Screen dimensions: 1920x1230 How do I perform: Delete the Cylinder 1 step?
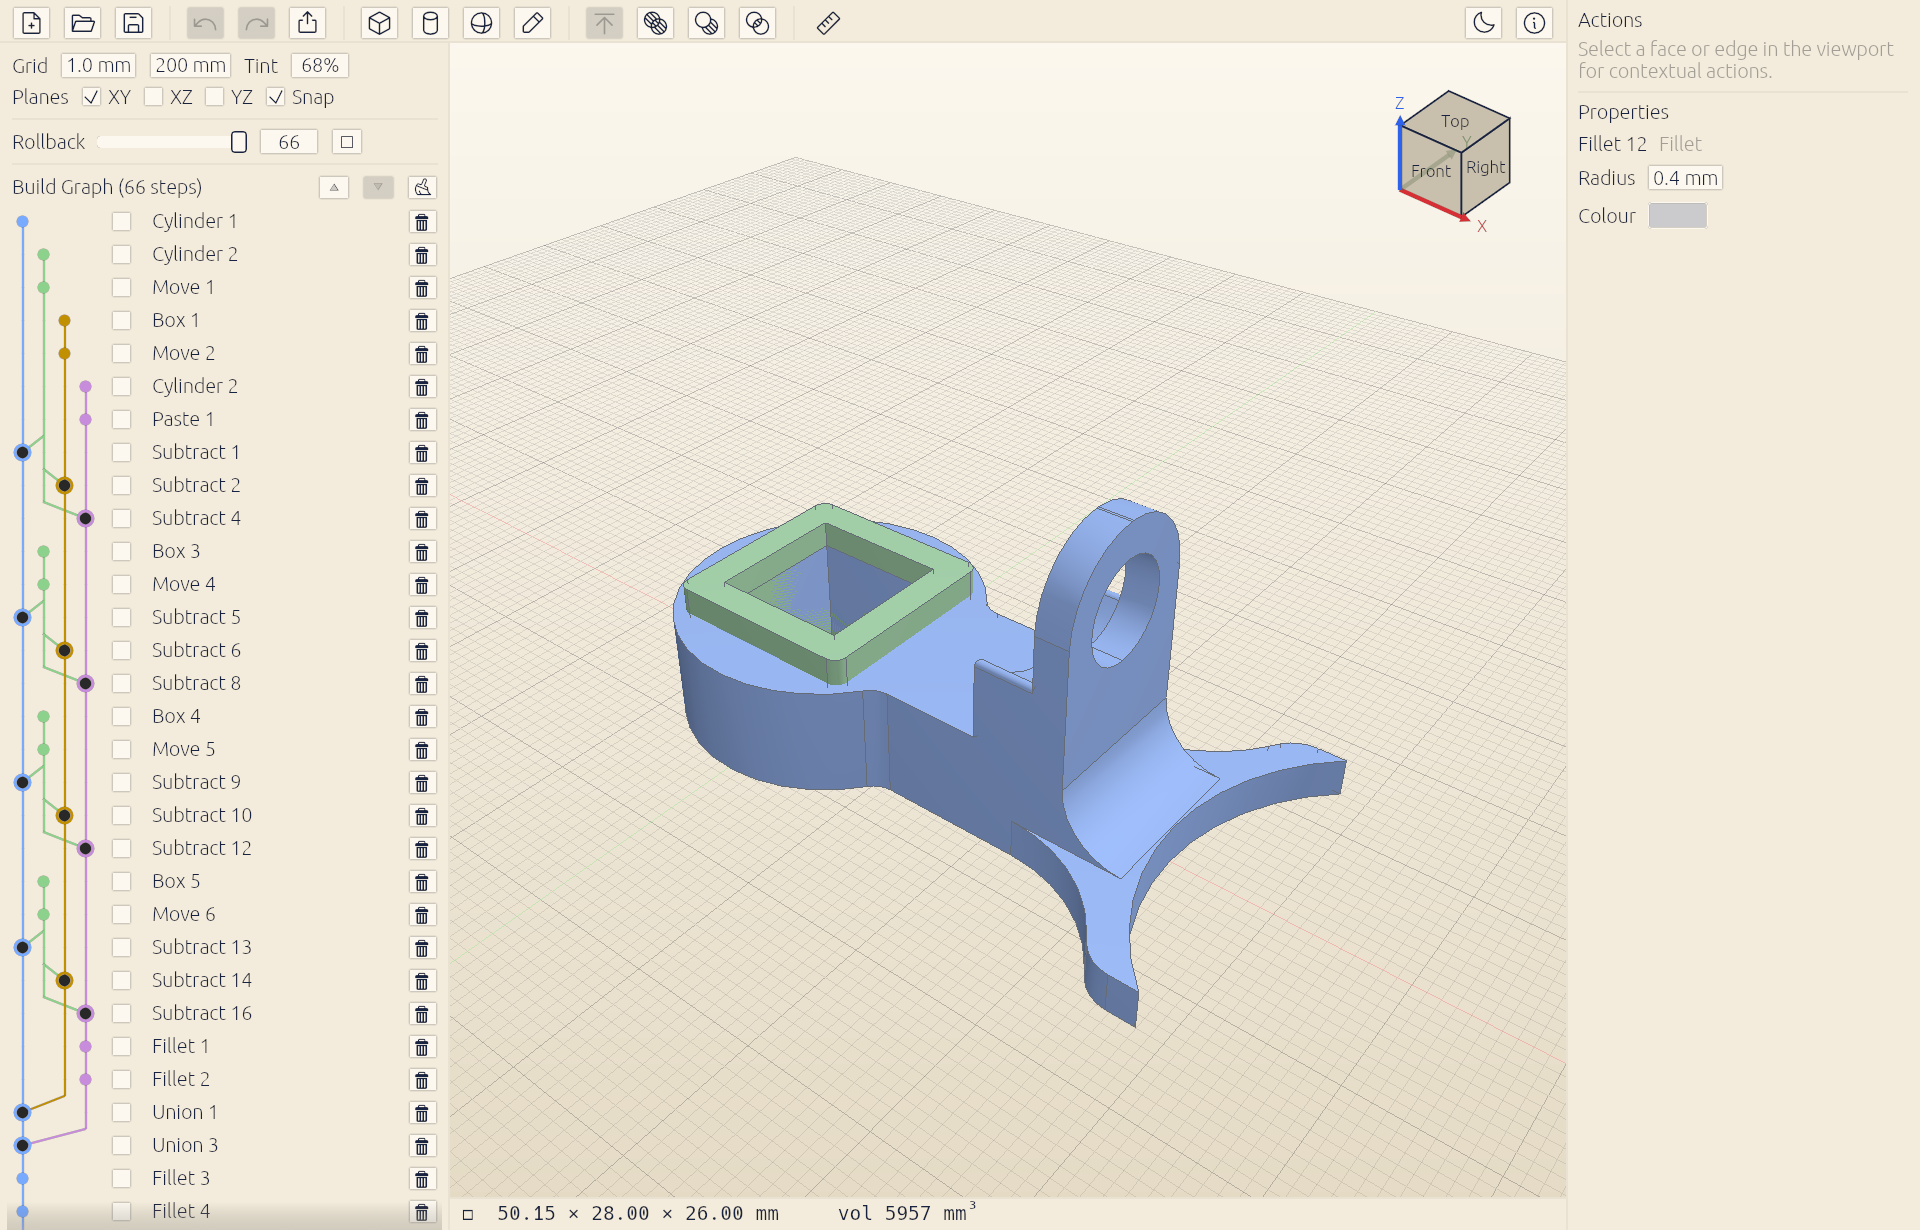pyautogui.click(x=422, y=222)
